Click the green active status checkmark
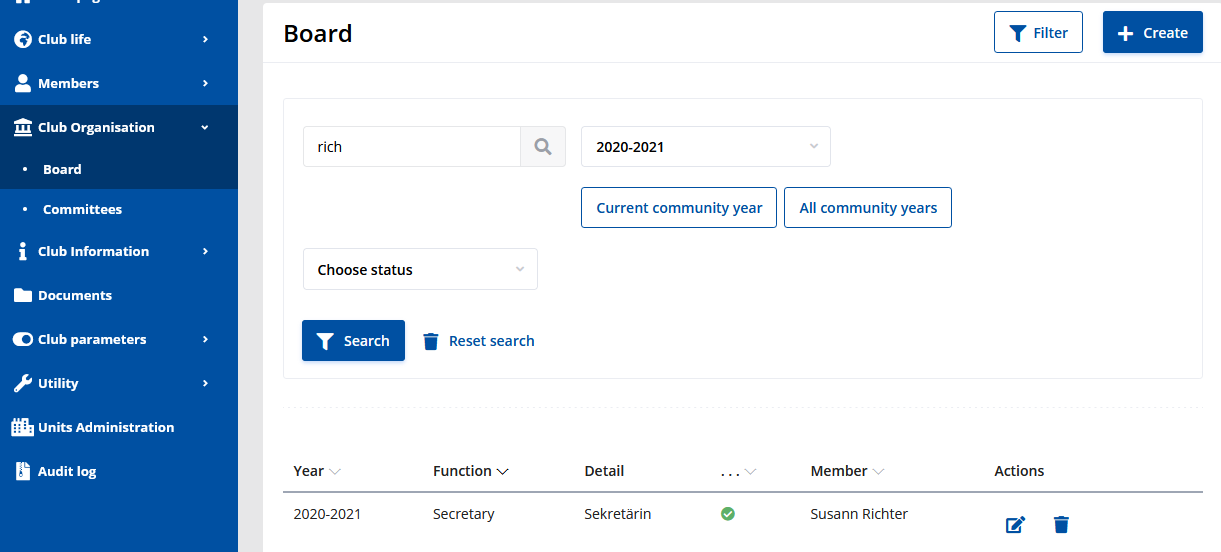 pos(728,514)
